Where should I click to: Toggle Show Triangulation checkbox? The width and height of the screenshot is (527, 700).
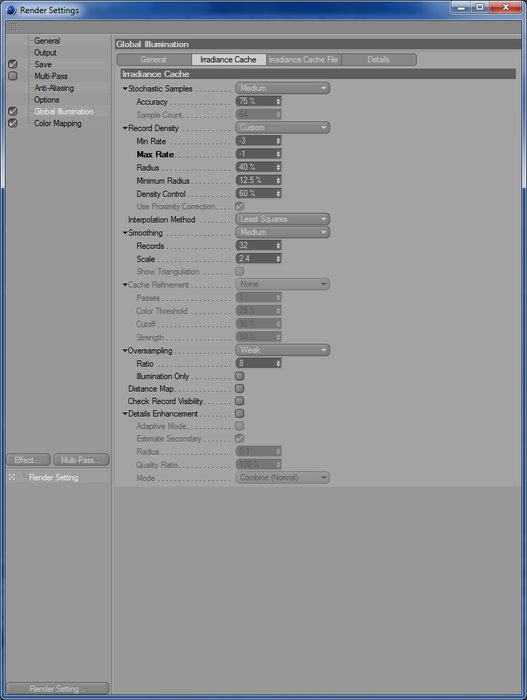240,271
